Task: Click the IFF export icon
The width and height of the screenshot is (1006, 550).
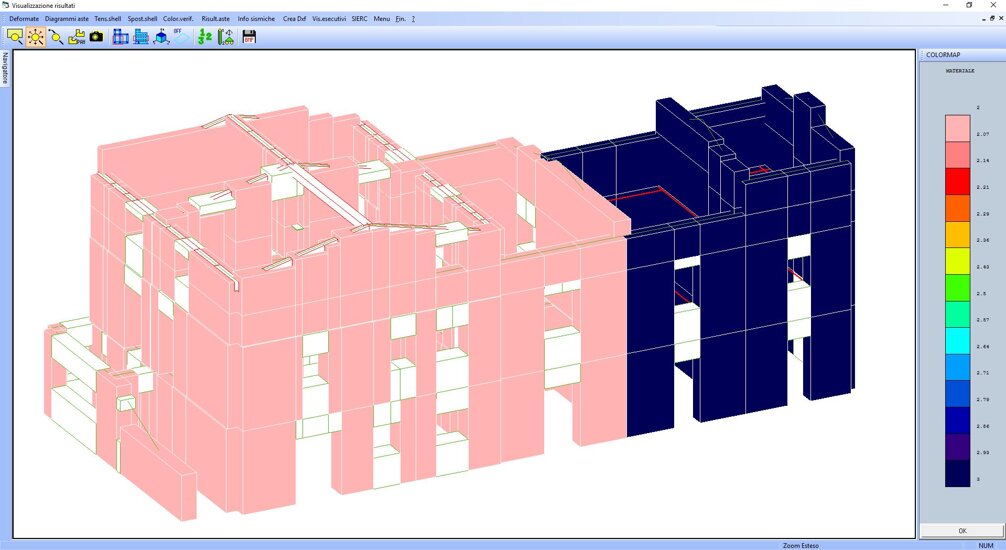Action: pyautogui.click(x=181, y=37)
